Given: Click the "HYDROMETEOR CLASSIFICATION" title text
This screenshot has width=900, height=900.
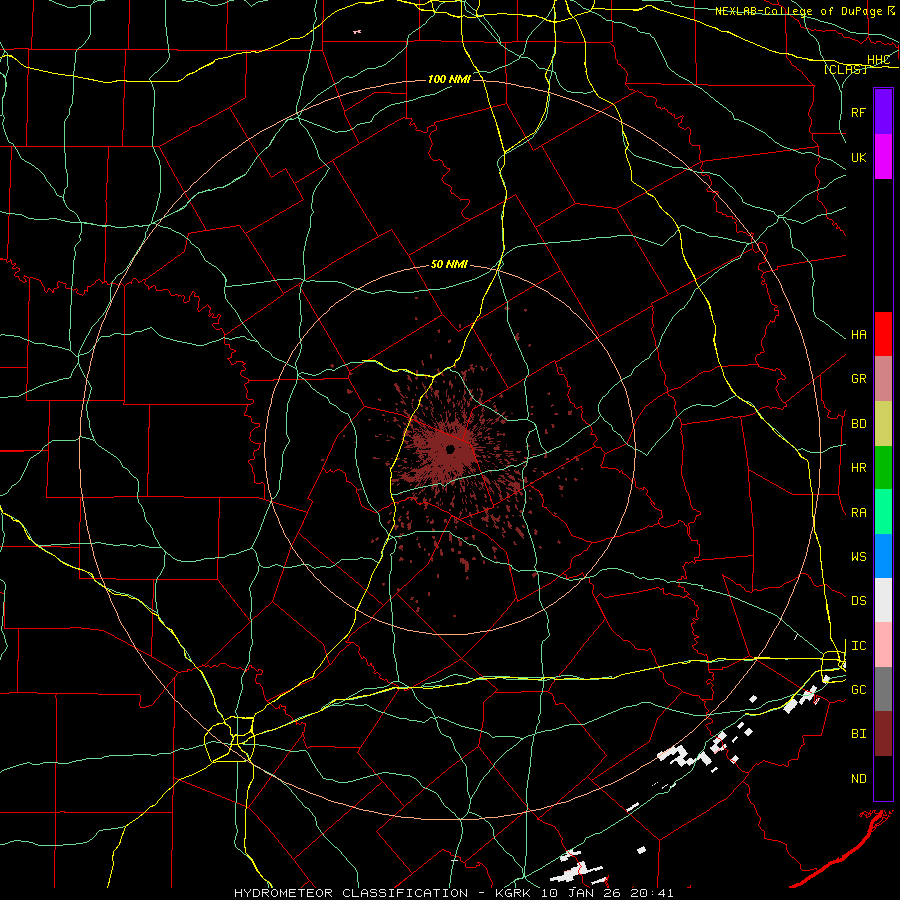Looking at the screenshot, I should click(351, 893).
